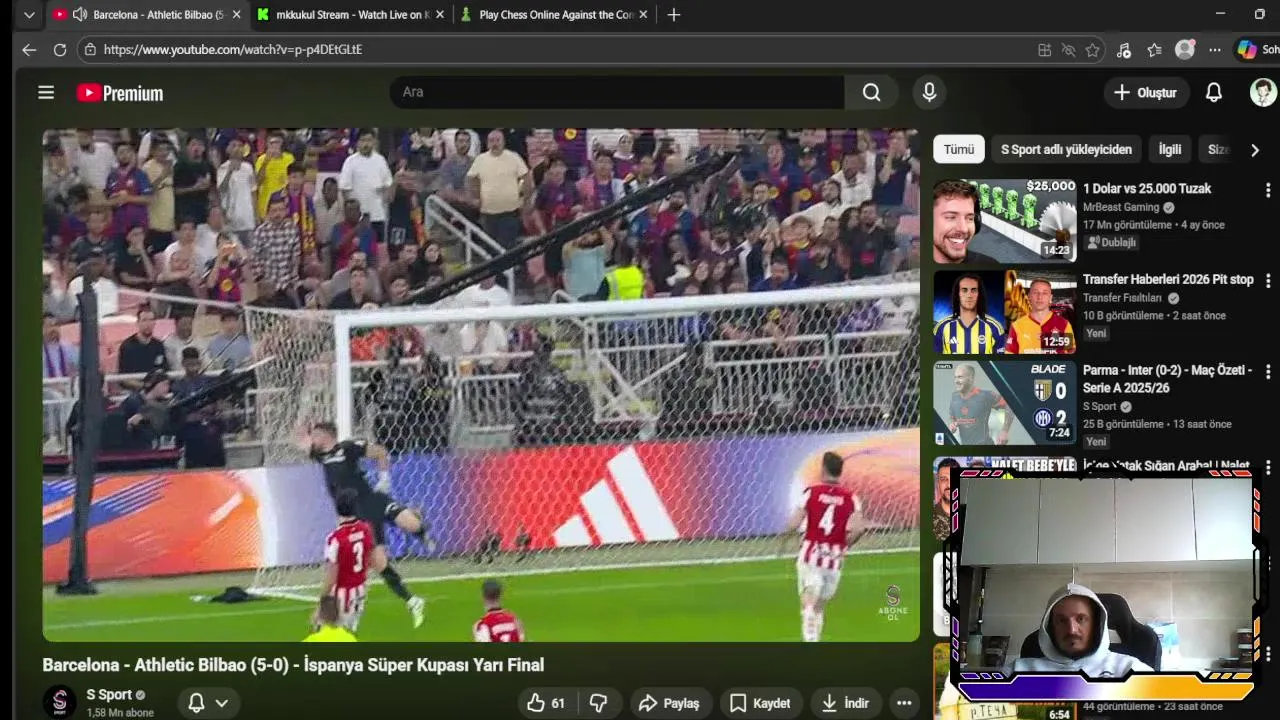Close the Play Chess Online tab
This screenshot has height=720, width=1280.
643,15
